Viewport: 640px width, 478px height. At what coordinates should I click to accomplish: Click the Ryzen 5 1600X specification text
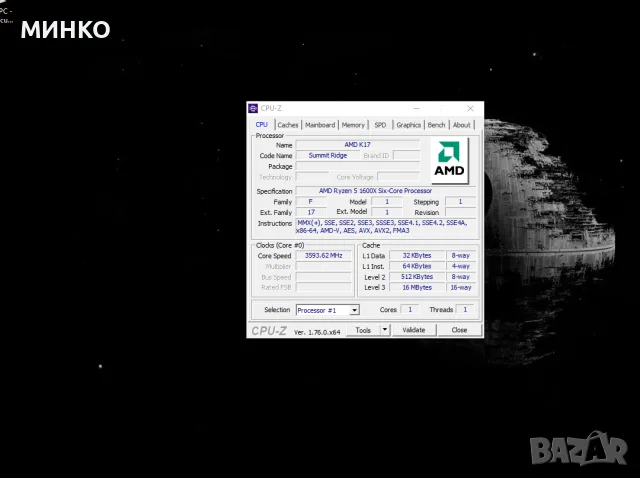pyautogui.click(x=375, y=191)
